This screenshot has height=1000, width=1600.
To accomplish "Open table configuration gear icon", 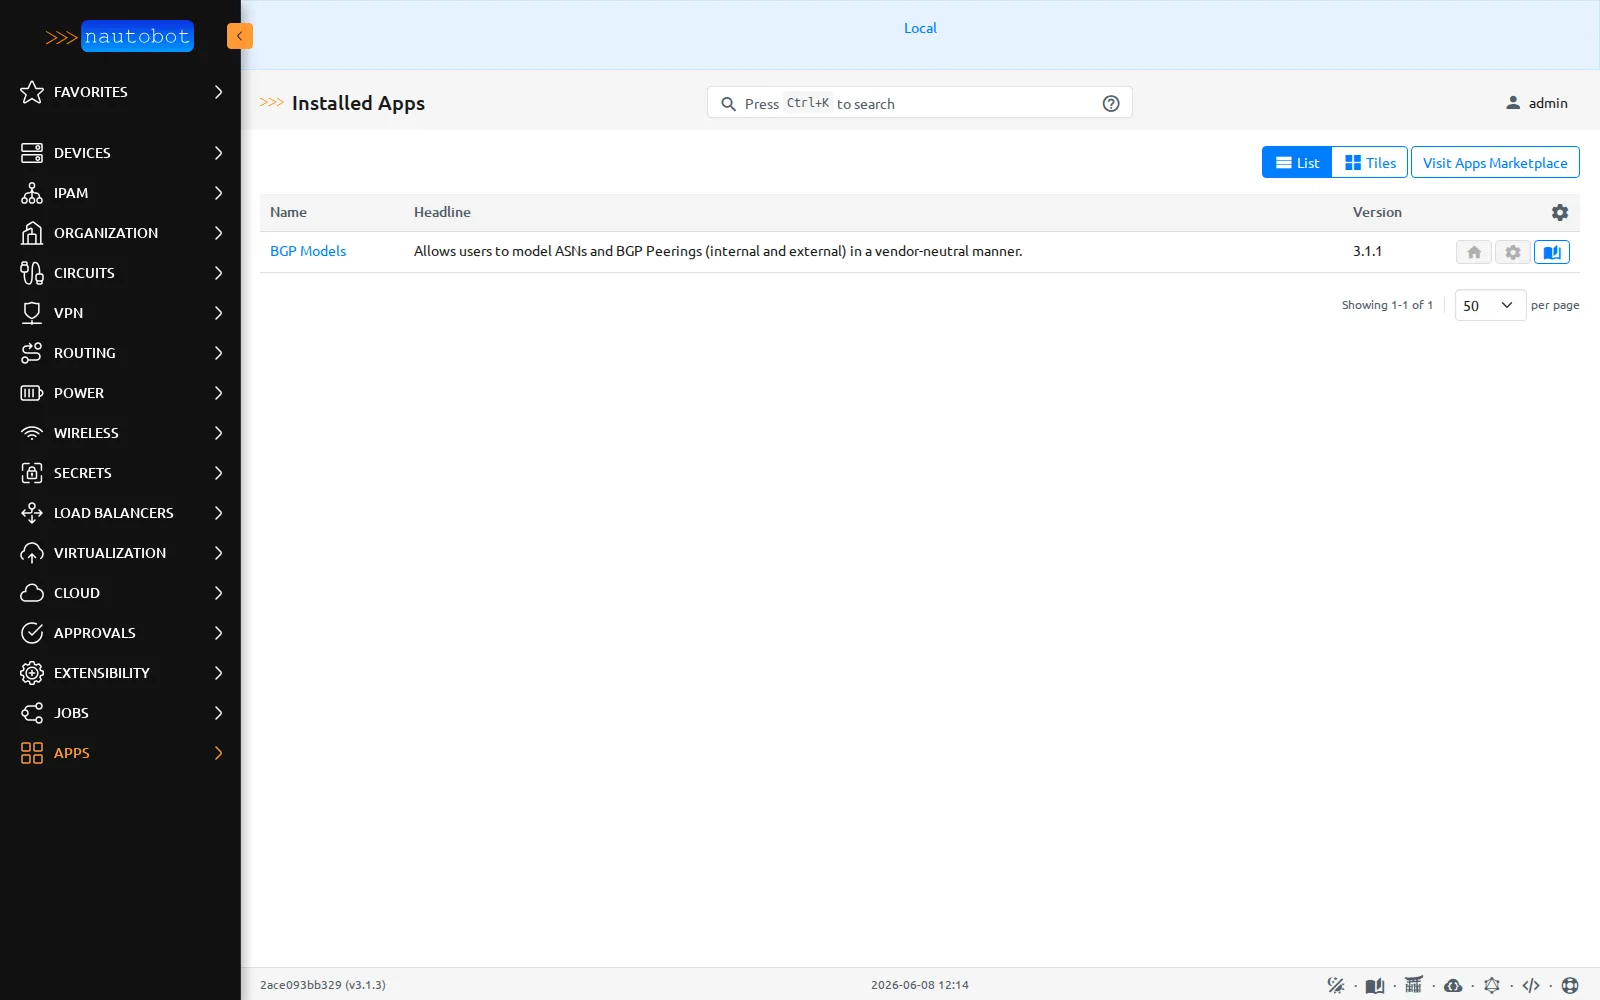I will point(1560,212).
